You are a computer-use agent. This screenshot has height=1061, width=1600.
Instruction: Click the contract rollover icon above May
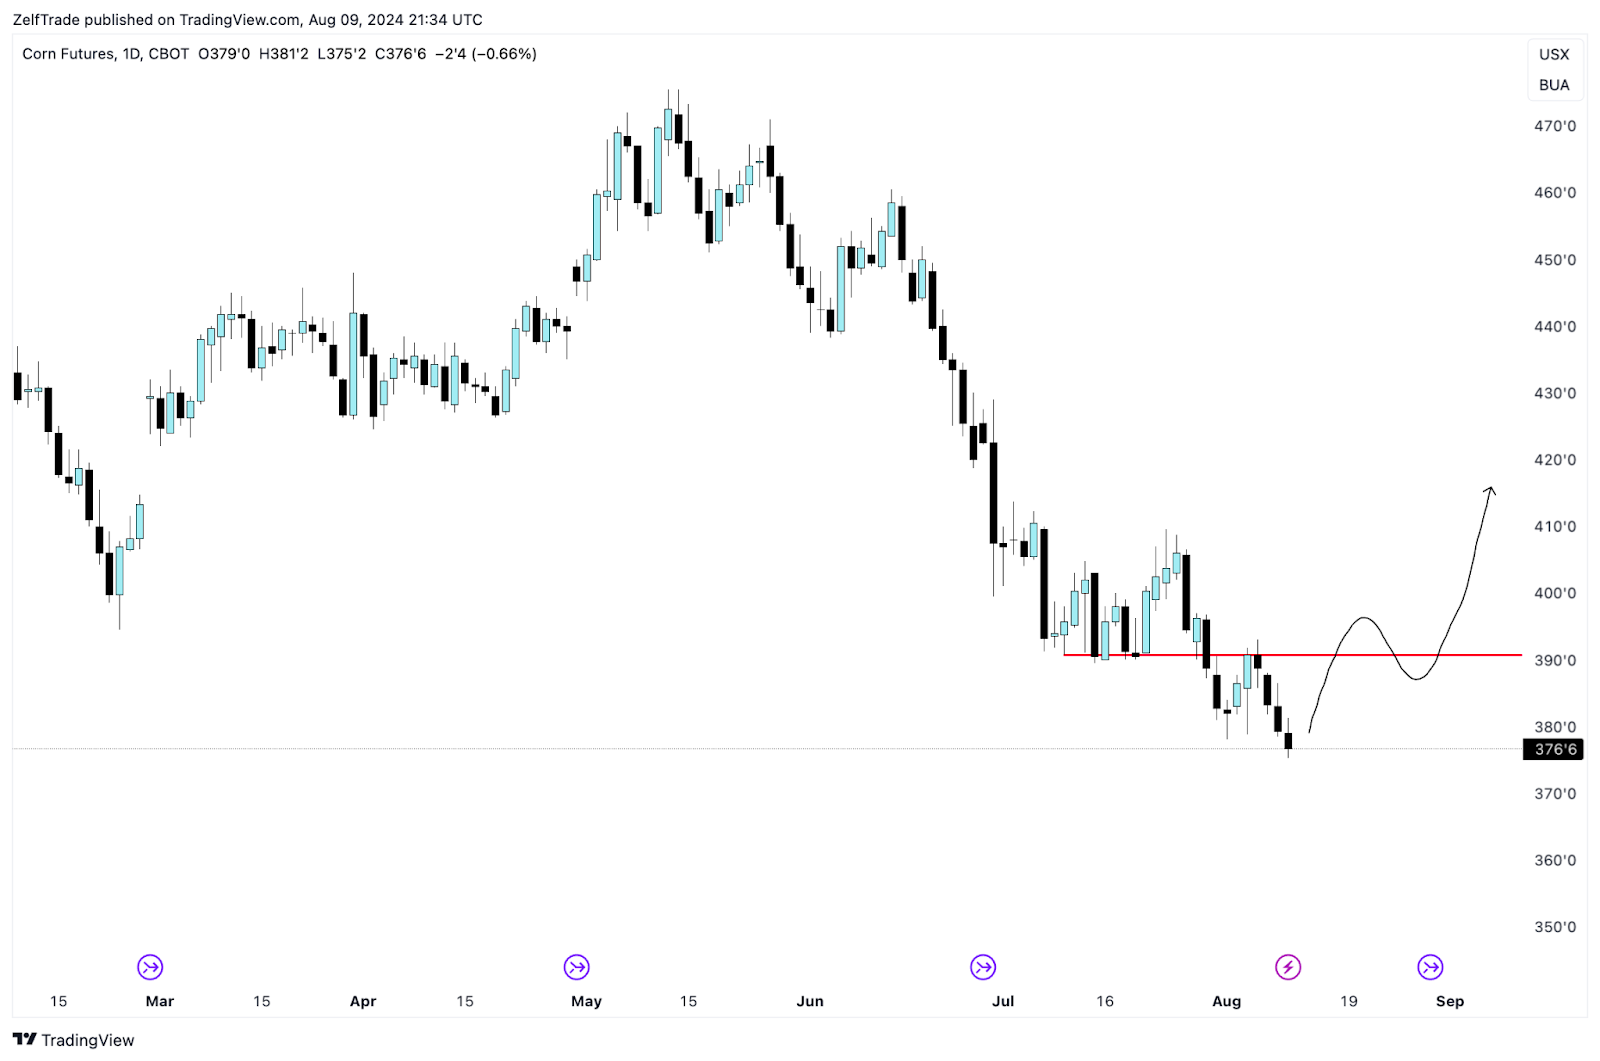point(577,967)
